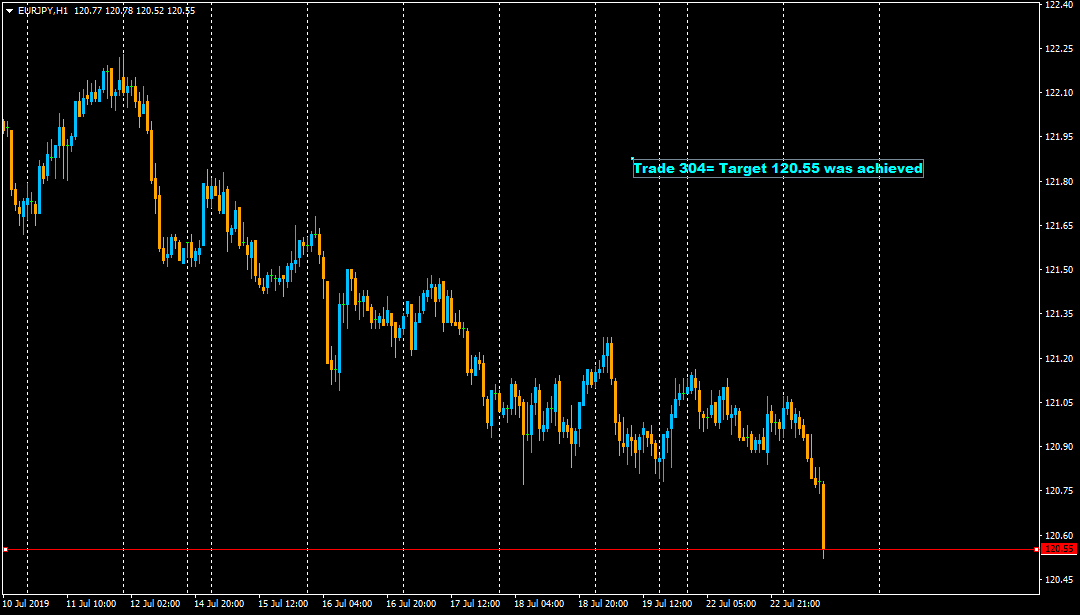The image size is (1080, 615).
Task: Click the 122.40 price axis label
Action: click(x=1059, y=5)
